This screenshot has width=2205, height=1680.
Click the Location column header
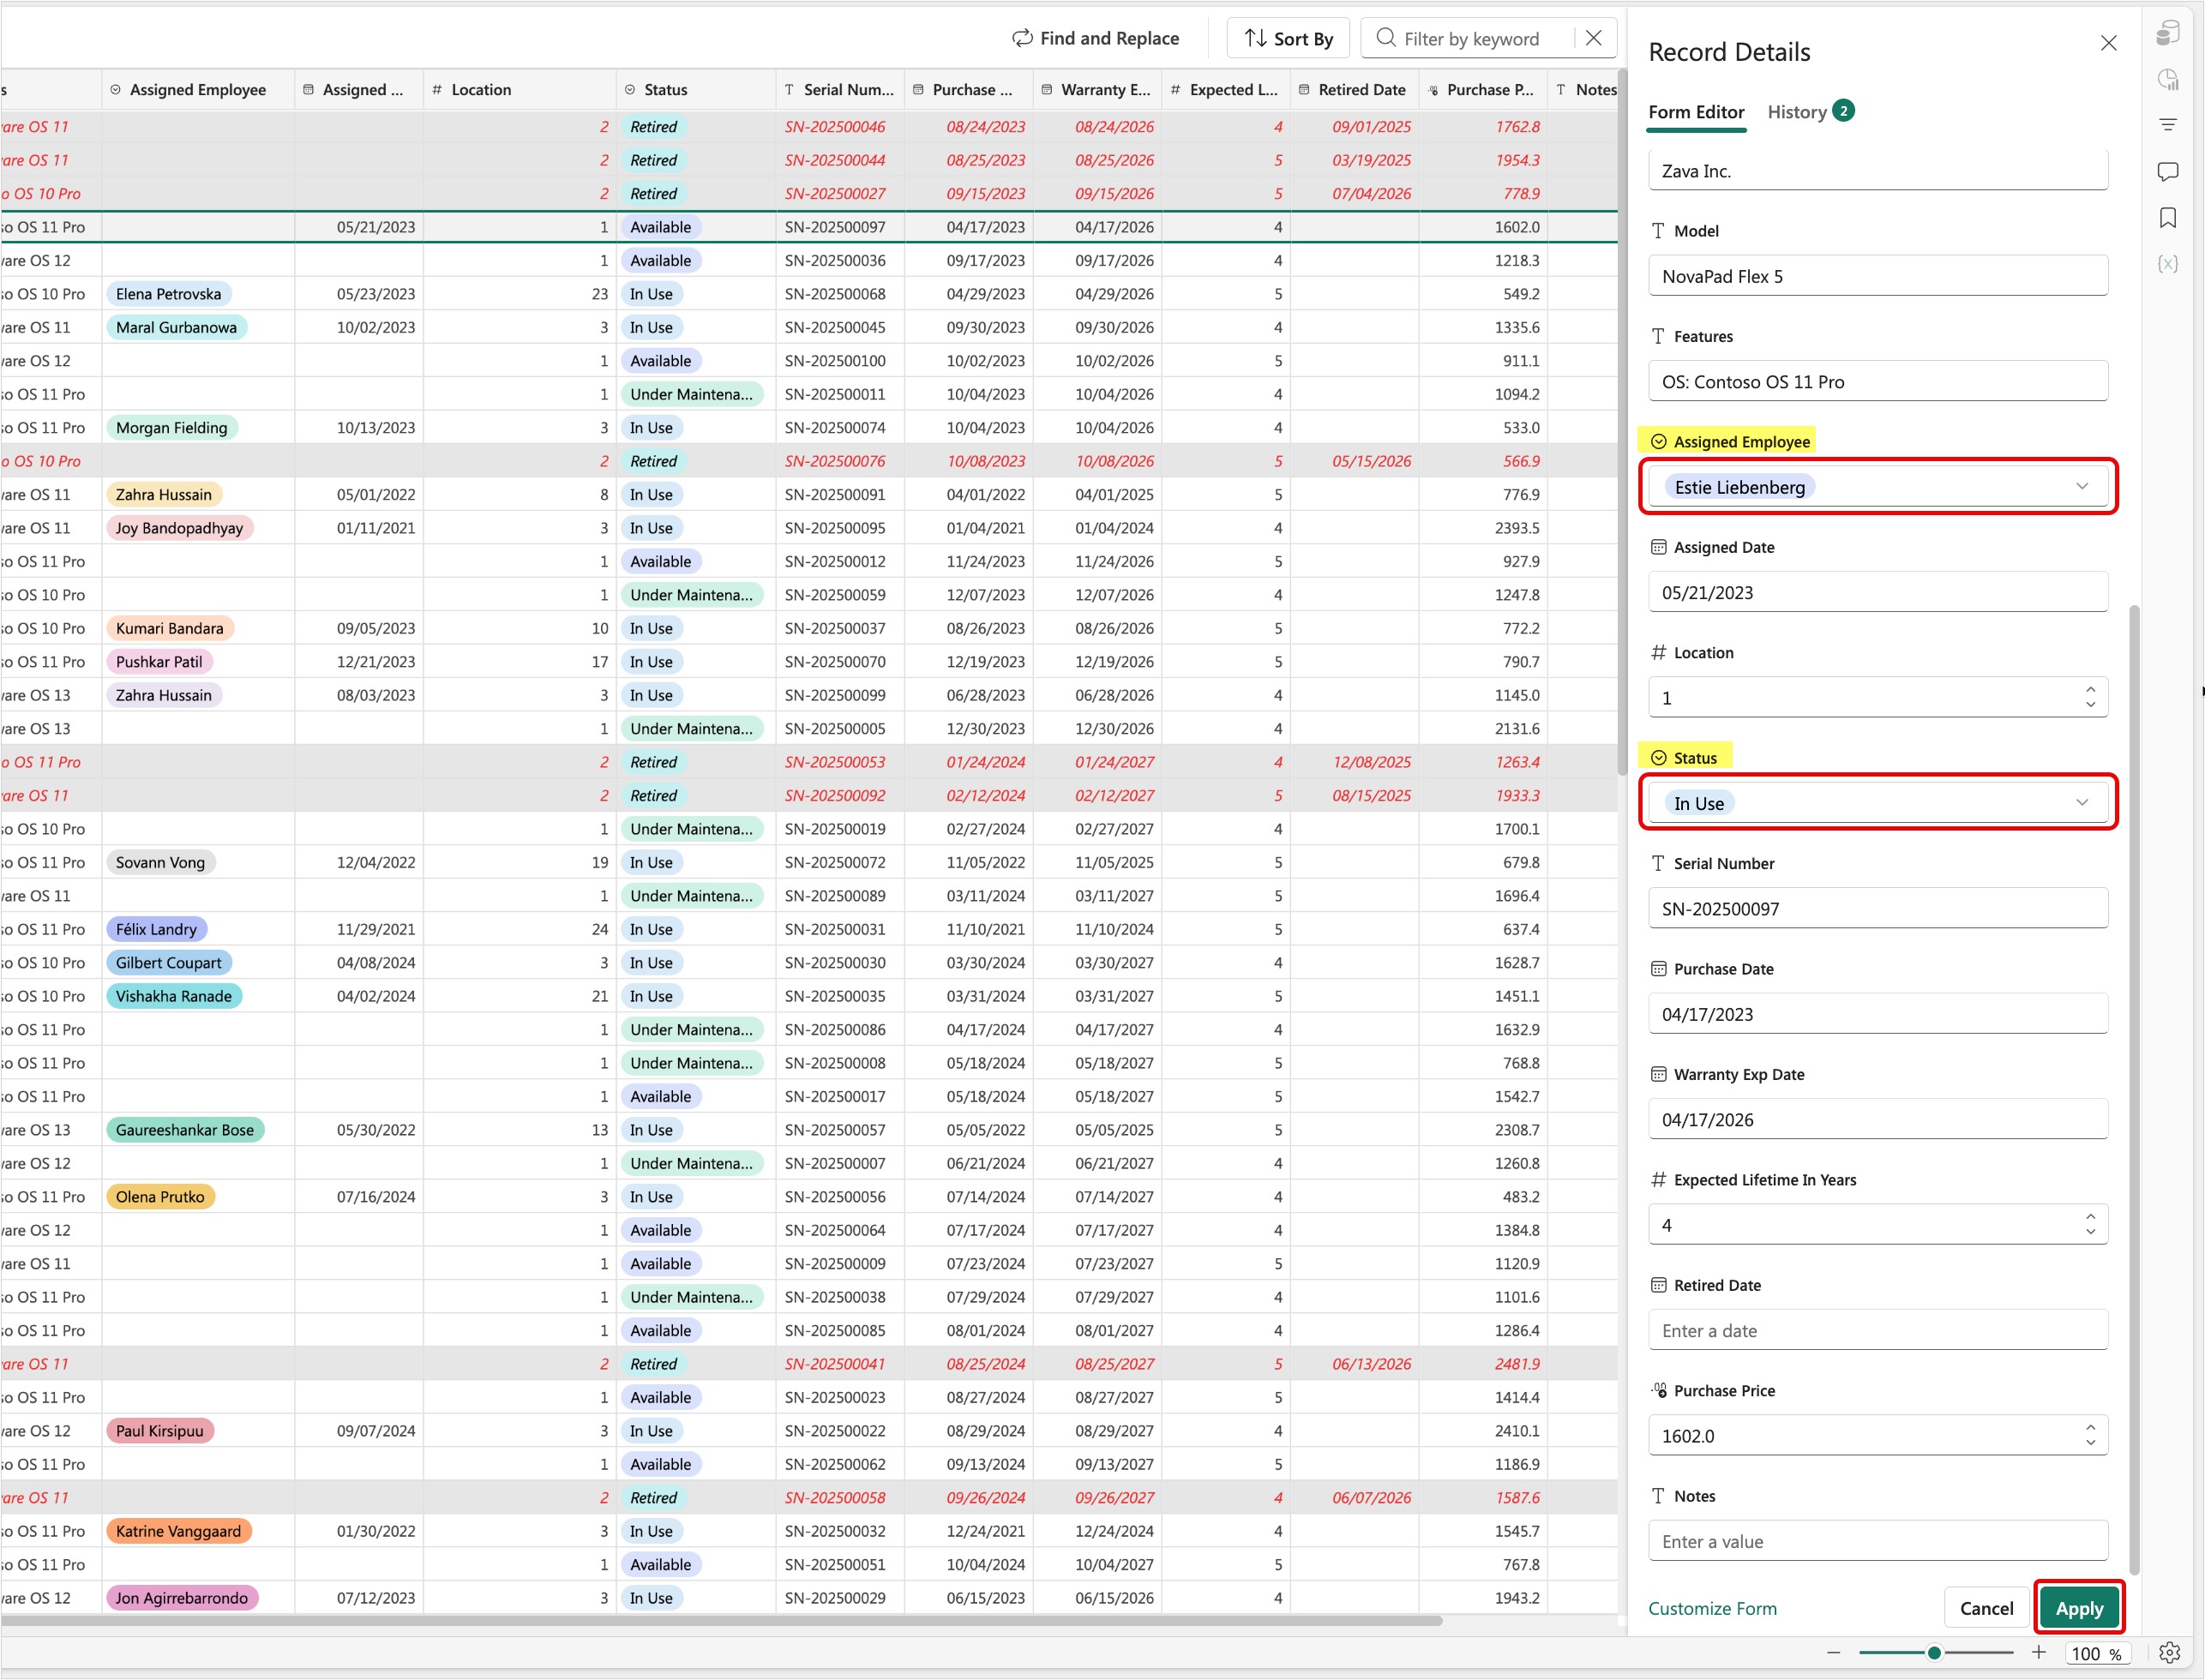point(519,89)
